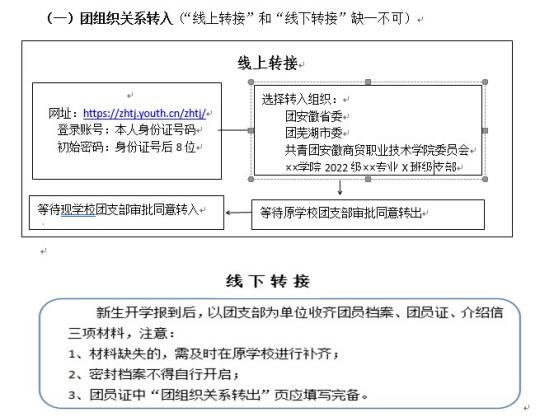Select the left-middle resize handle
Image resolution: width=554 pixels, height=417 pixels.
coord(251,131)
